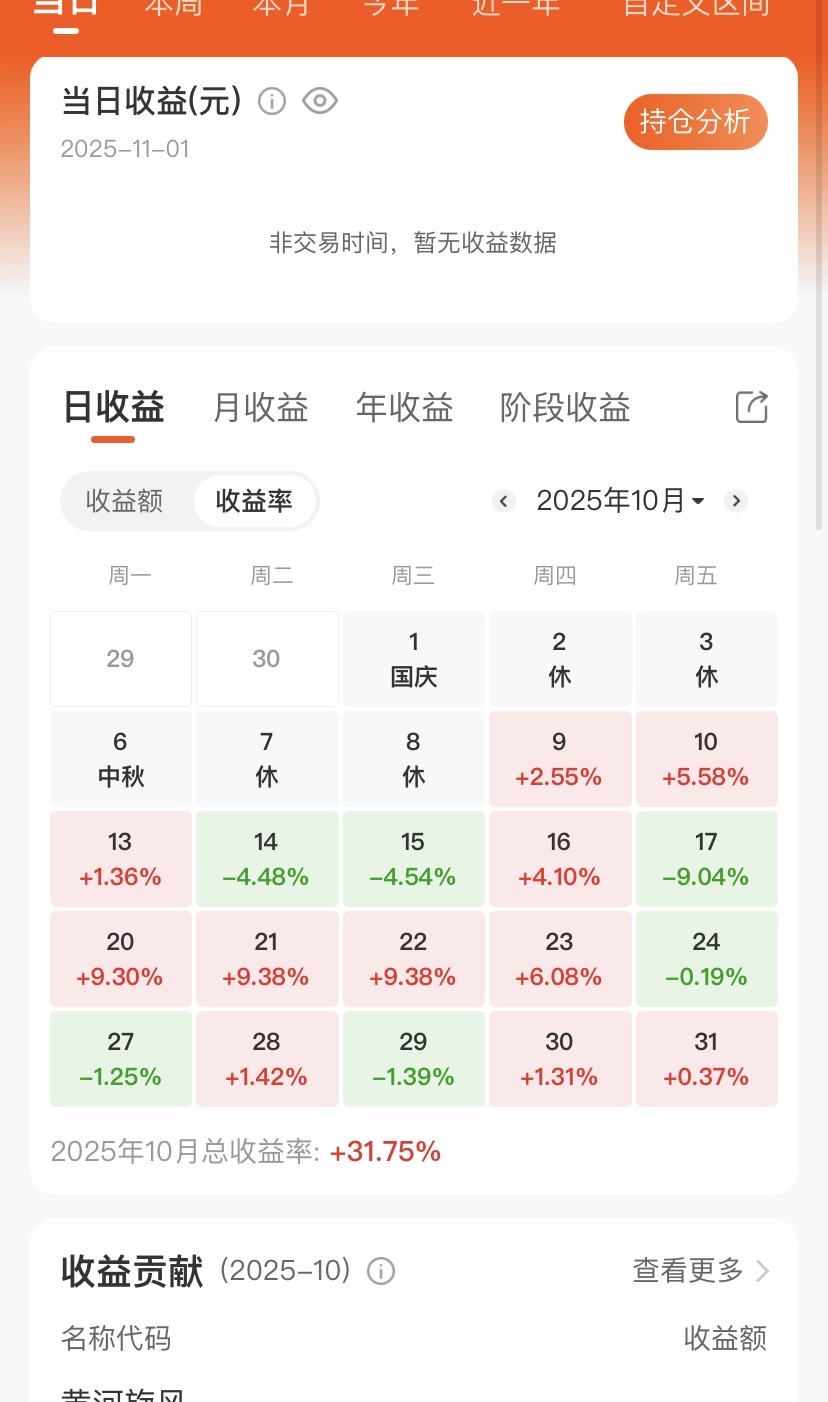Choose October 31 cell showing +0.37%

(x=707, y=1059)
